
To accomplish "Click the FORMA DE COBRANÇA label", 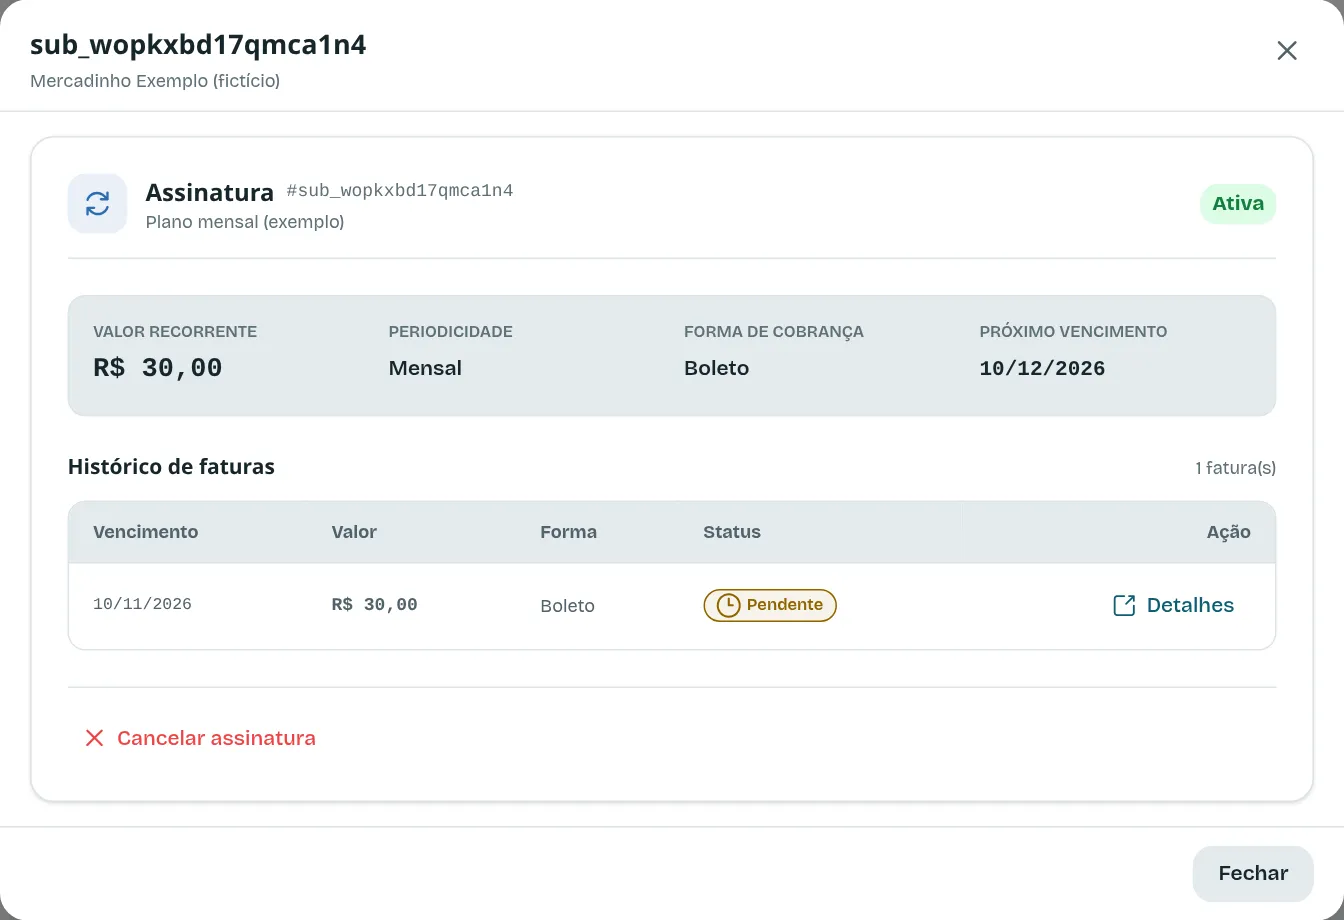I will pyautogui.click(x=774, y=332).
